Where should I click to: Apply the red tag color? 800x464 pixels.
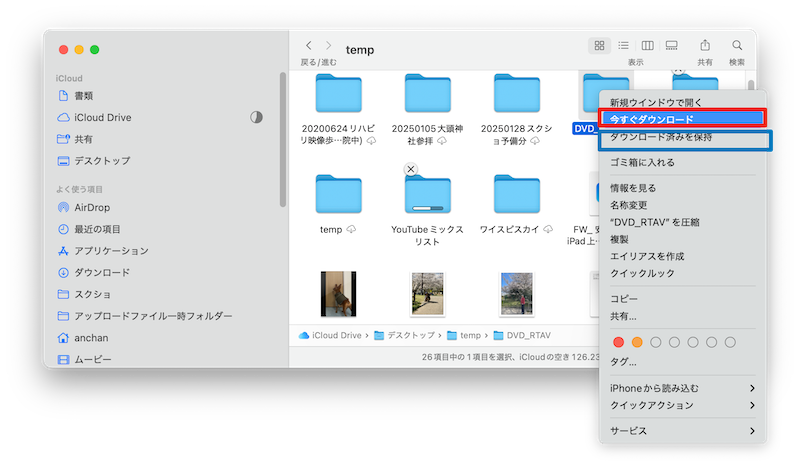618,342
